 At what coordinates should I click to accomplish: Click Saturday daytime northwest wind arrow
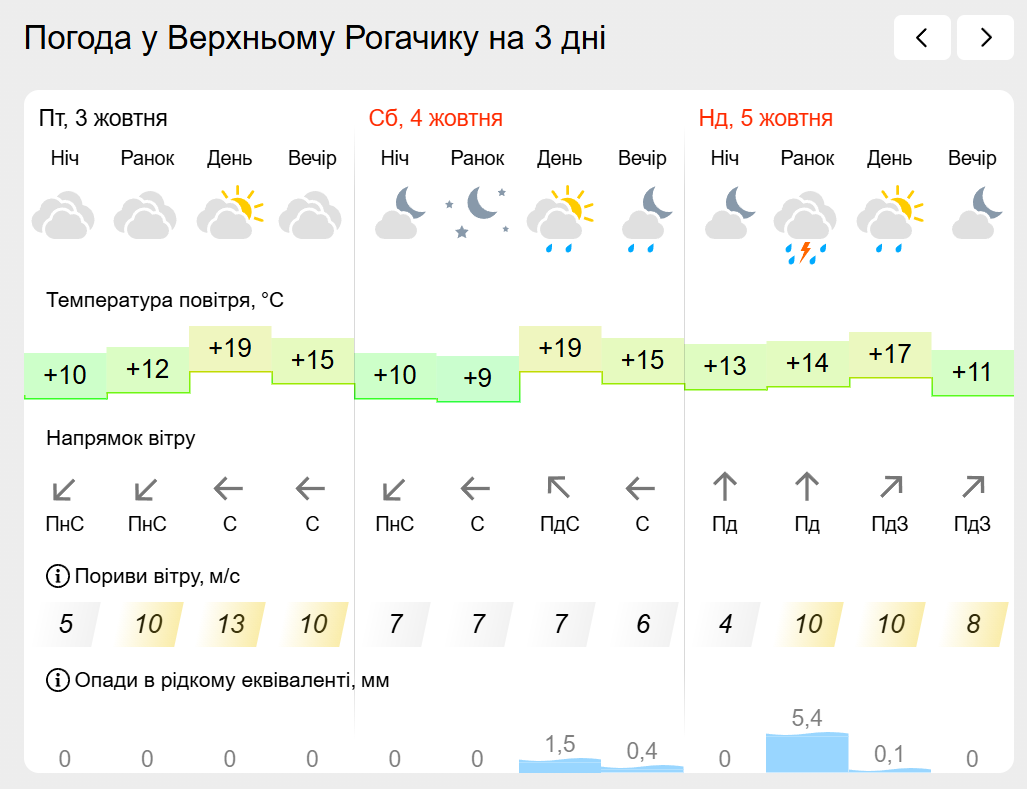click(x=559, y=488)
